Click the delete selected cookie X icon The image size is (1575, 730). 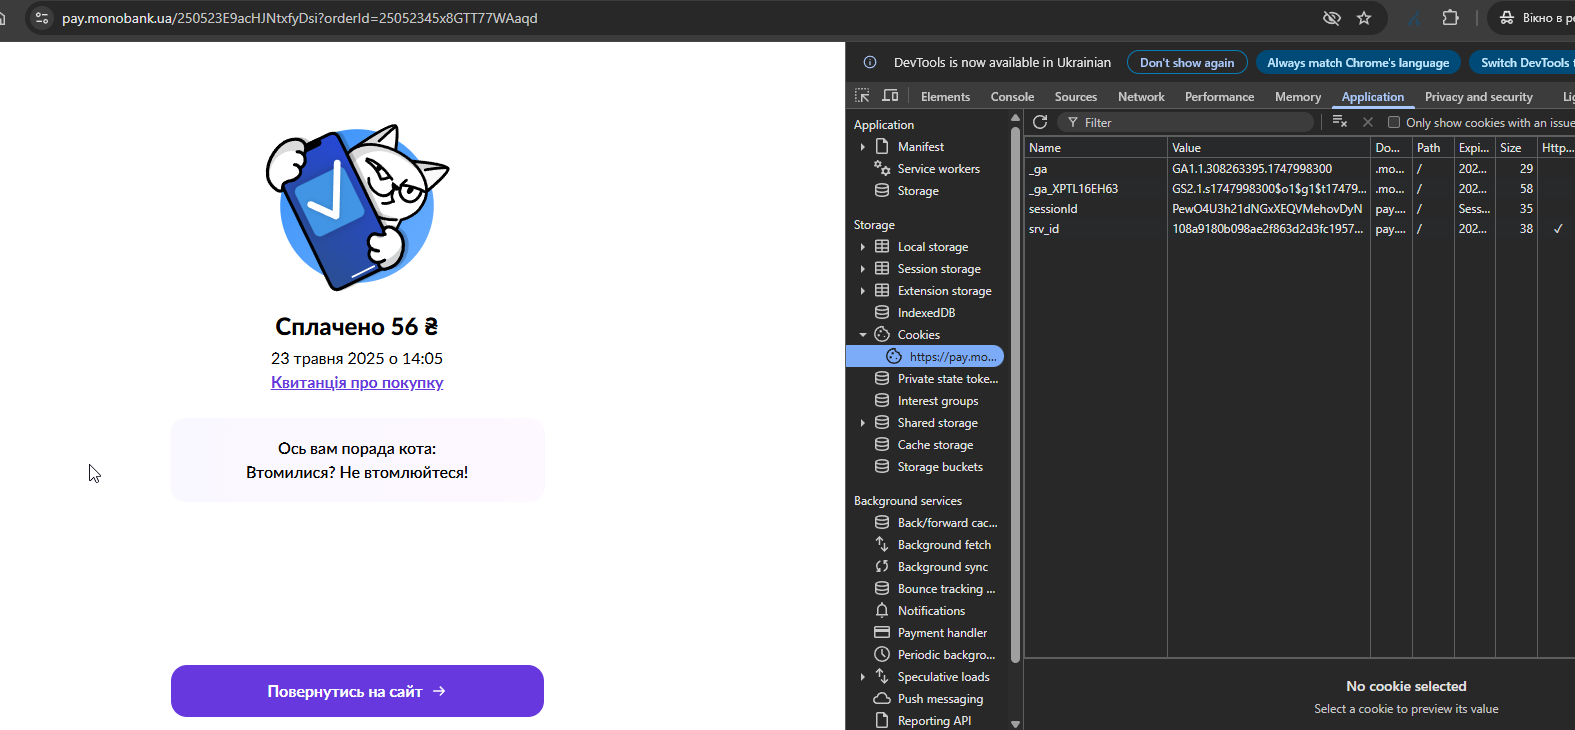click(1367, 122)
